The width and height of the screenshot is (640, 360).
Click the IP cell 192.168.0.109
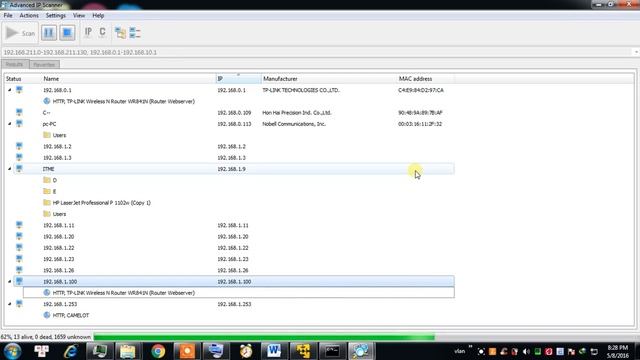pos(234,113)
